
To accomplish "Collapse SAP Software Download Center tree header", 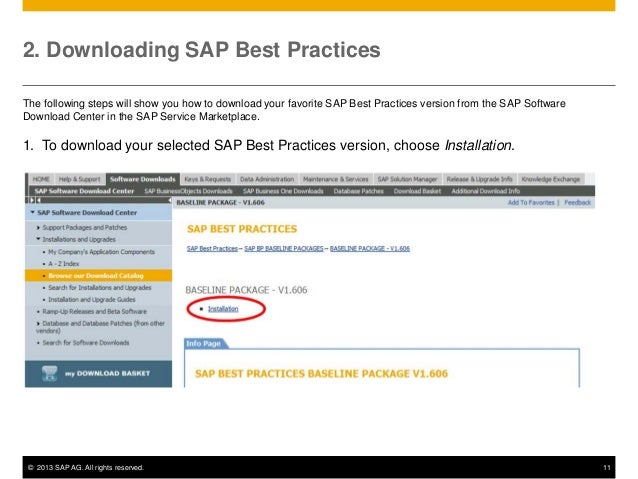I will point(33,212).
